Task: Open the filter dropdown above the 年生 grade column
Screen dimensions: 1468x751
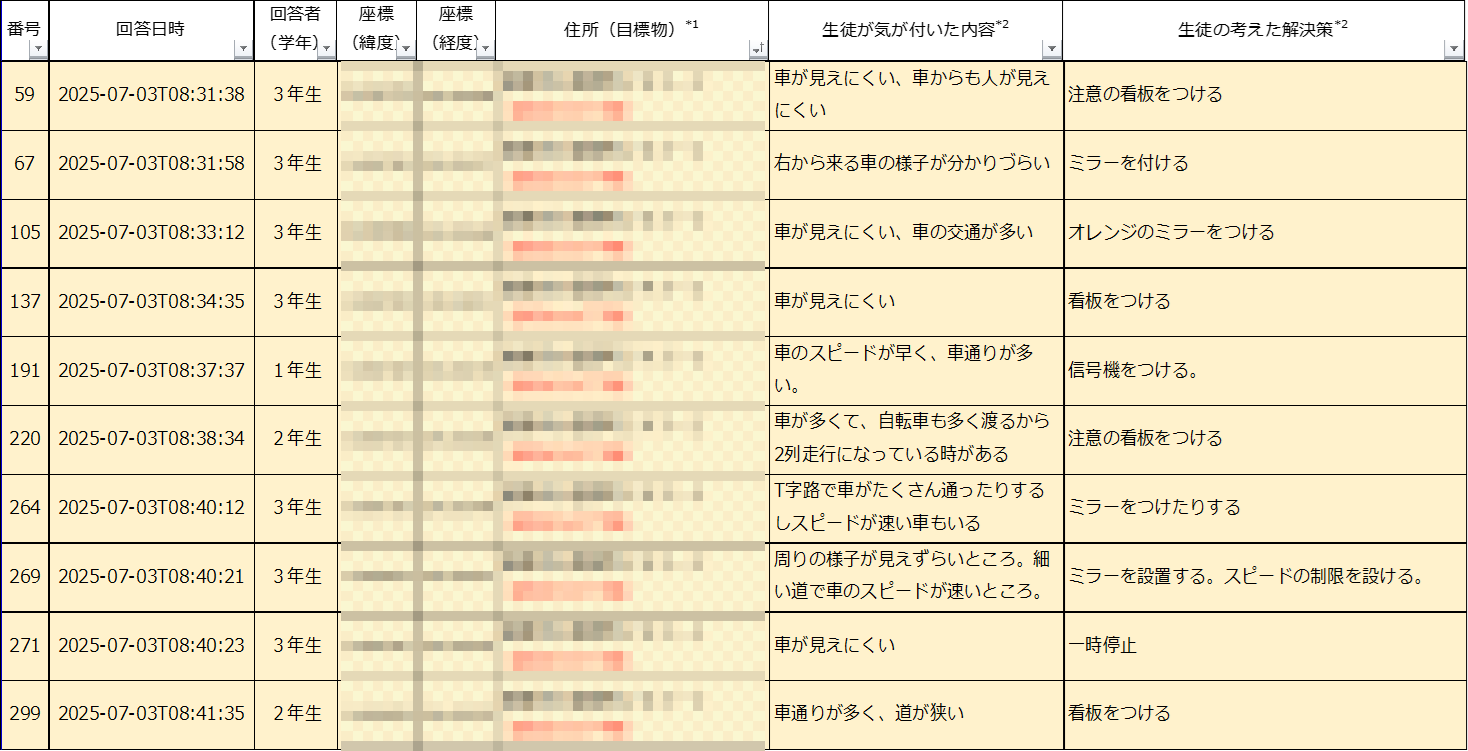Action: 326,49
